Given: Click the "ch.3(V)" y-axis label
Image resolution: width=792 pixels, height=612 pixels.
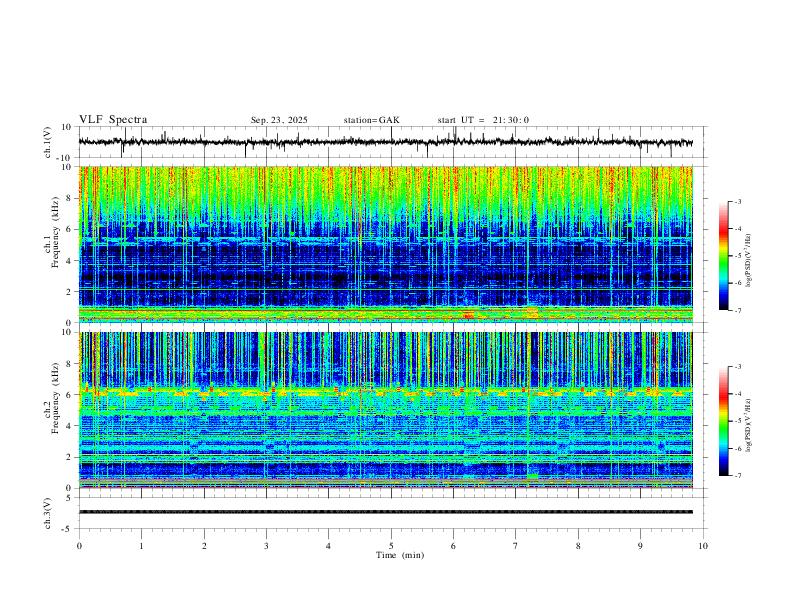Looking at the screenshot, I should tap(48, 514).
